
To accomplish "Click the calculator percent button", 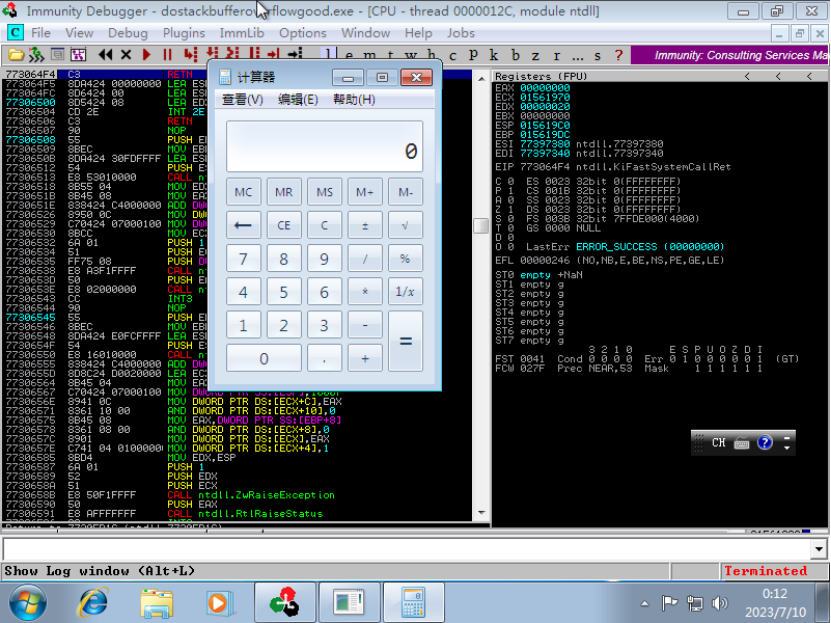I will pos(405,259).
